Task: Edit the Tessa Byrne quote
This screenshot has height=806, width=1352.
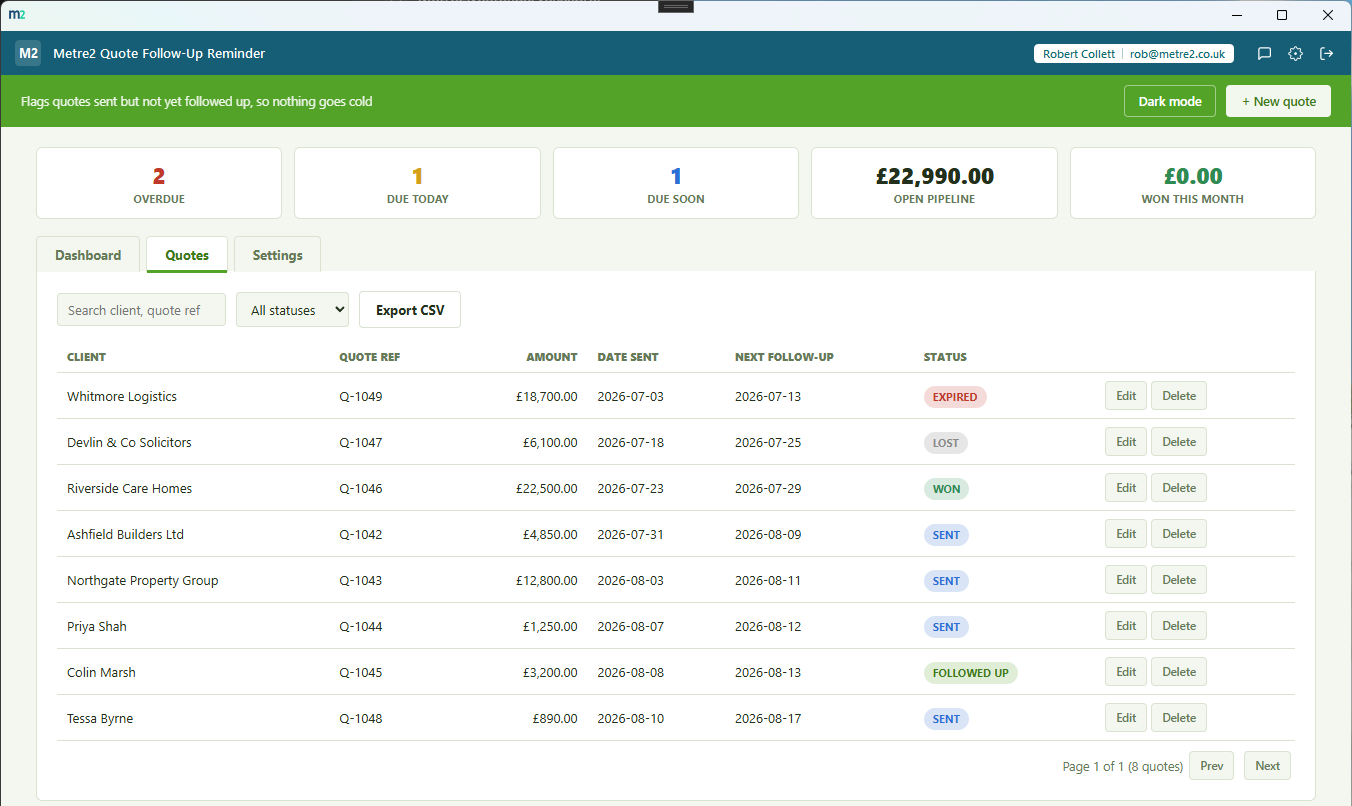Action: tap(1126, 718)
